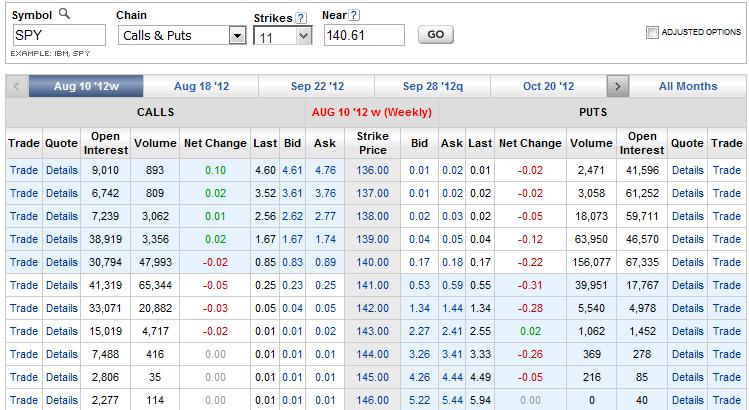Open the Sep 28 '12q tab
Screen dimensions: 749x410
[x=435, y=86]
